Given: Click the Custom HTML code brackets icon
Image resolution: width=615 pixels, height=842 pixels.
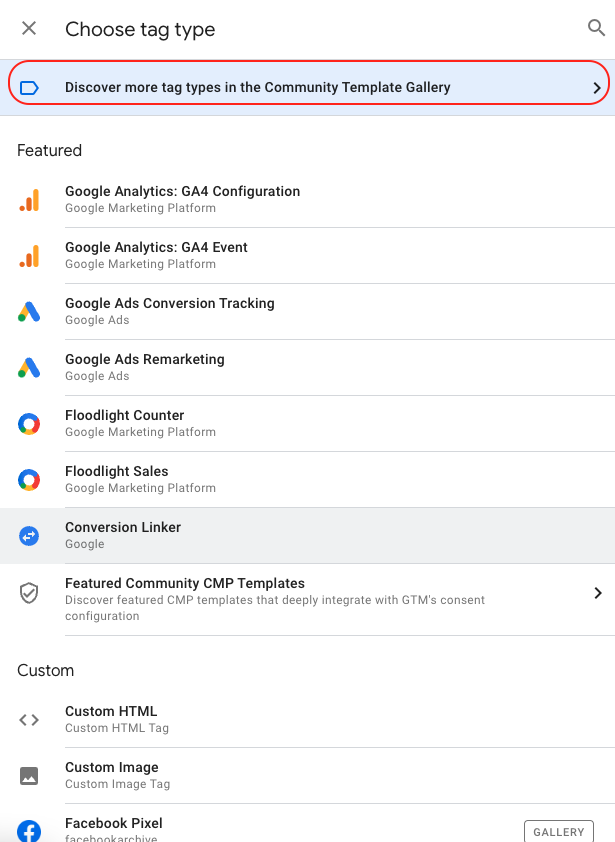Looking at the screenshot, I should point(29,720).
